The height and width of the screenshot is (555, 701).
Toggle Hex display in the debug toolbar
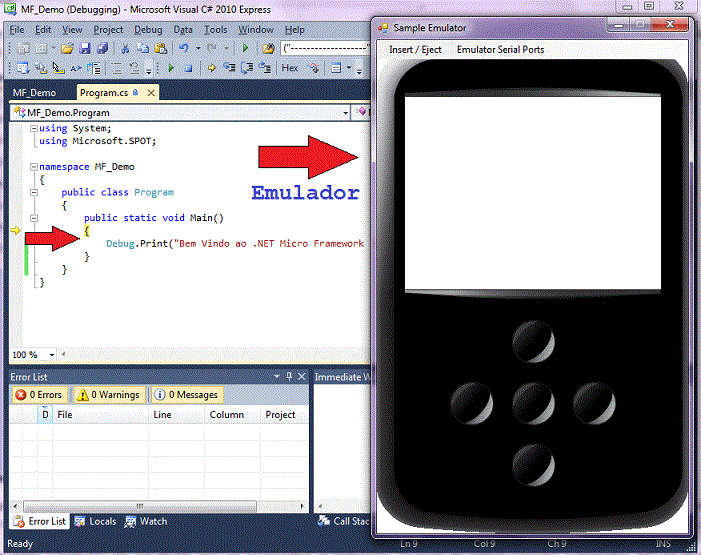click(289, 68)
